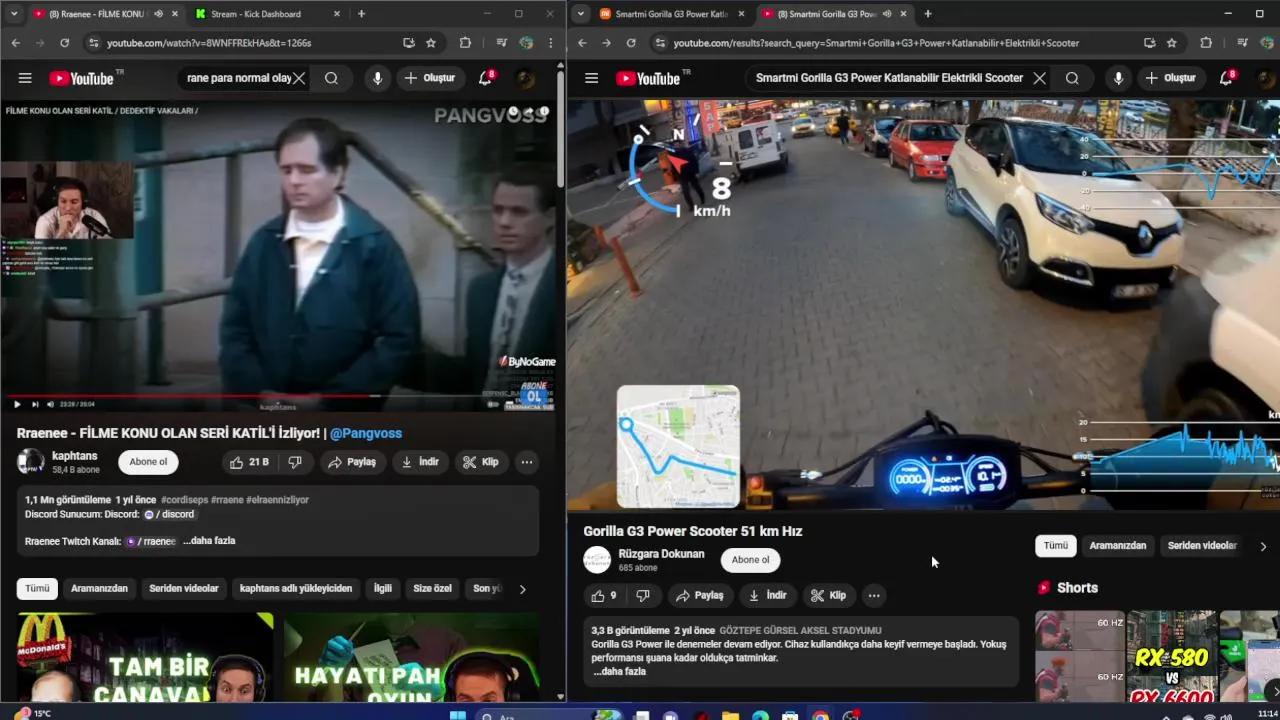Select Seriden videolar chip in left window

coord(184,589)
